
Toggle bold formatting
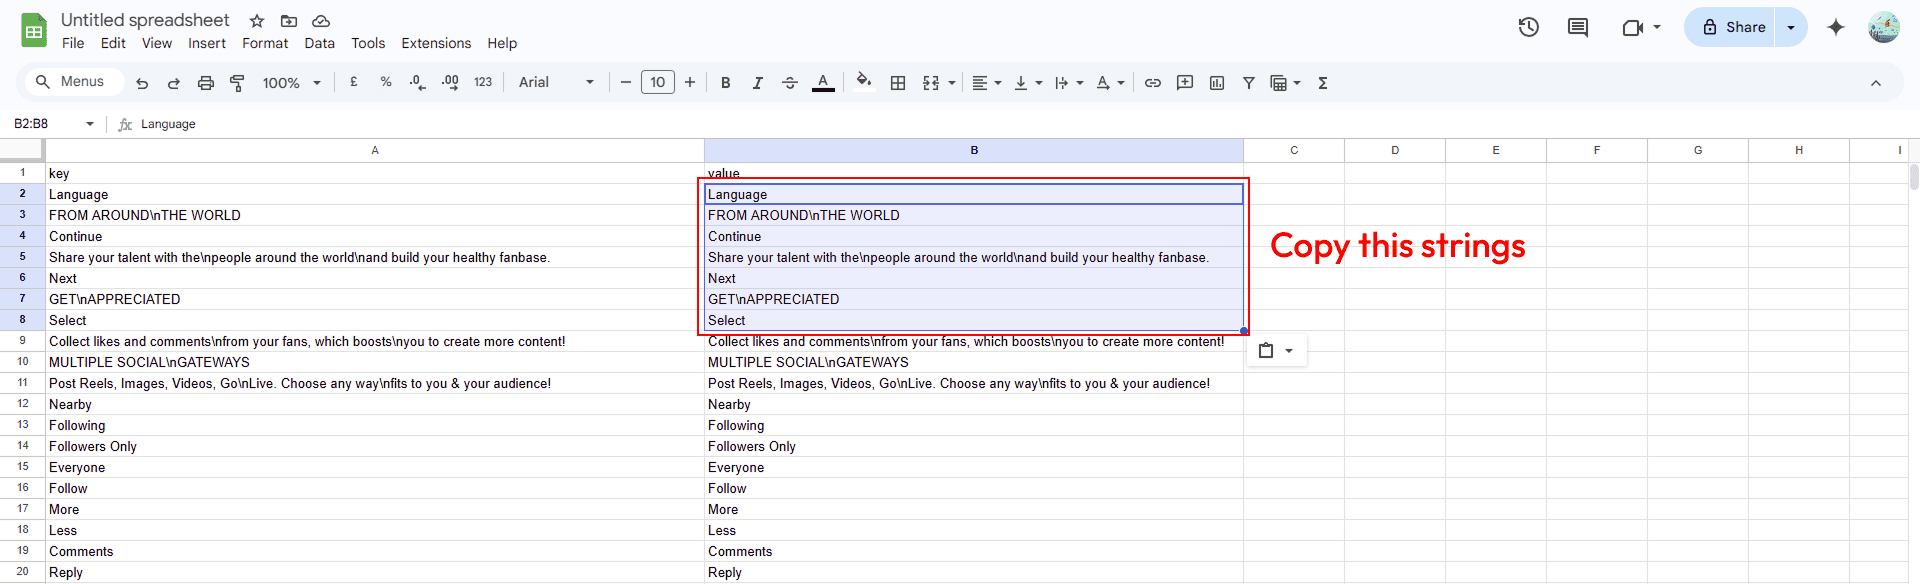(x=726, y=83)
